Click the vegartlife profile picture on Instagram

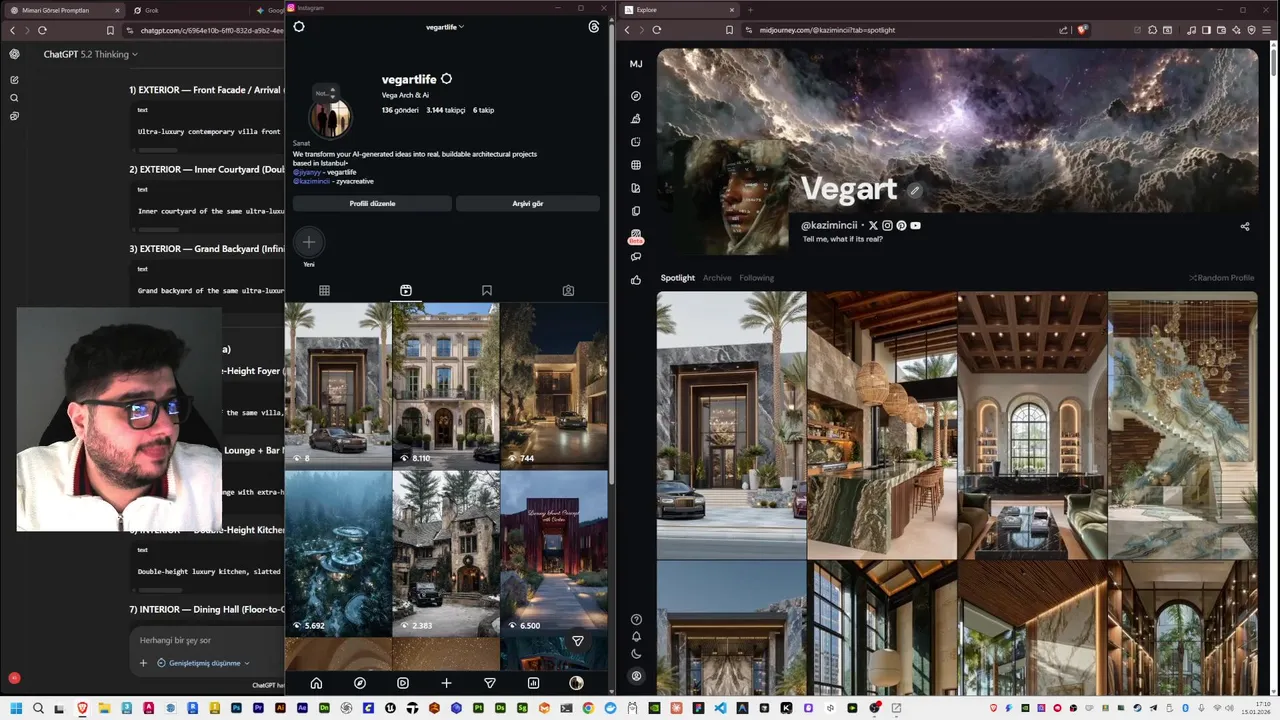tap(330, 118)
